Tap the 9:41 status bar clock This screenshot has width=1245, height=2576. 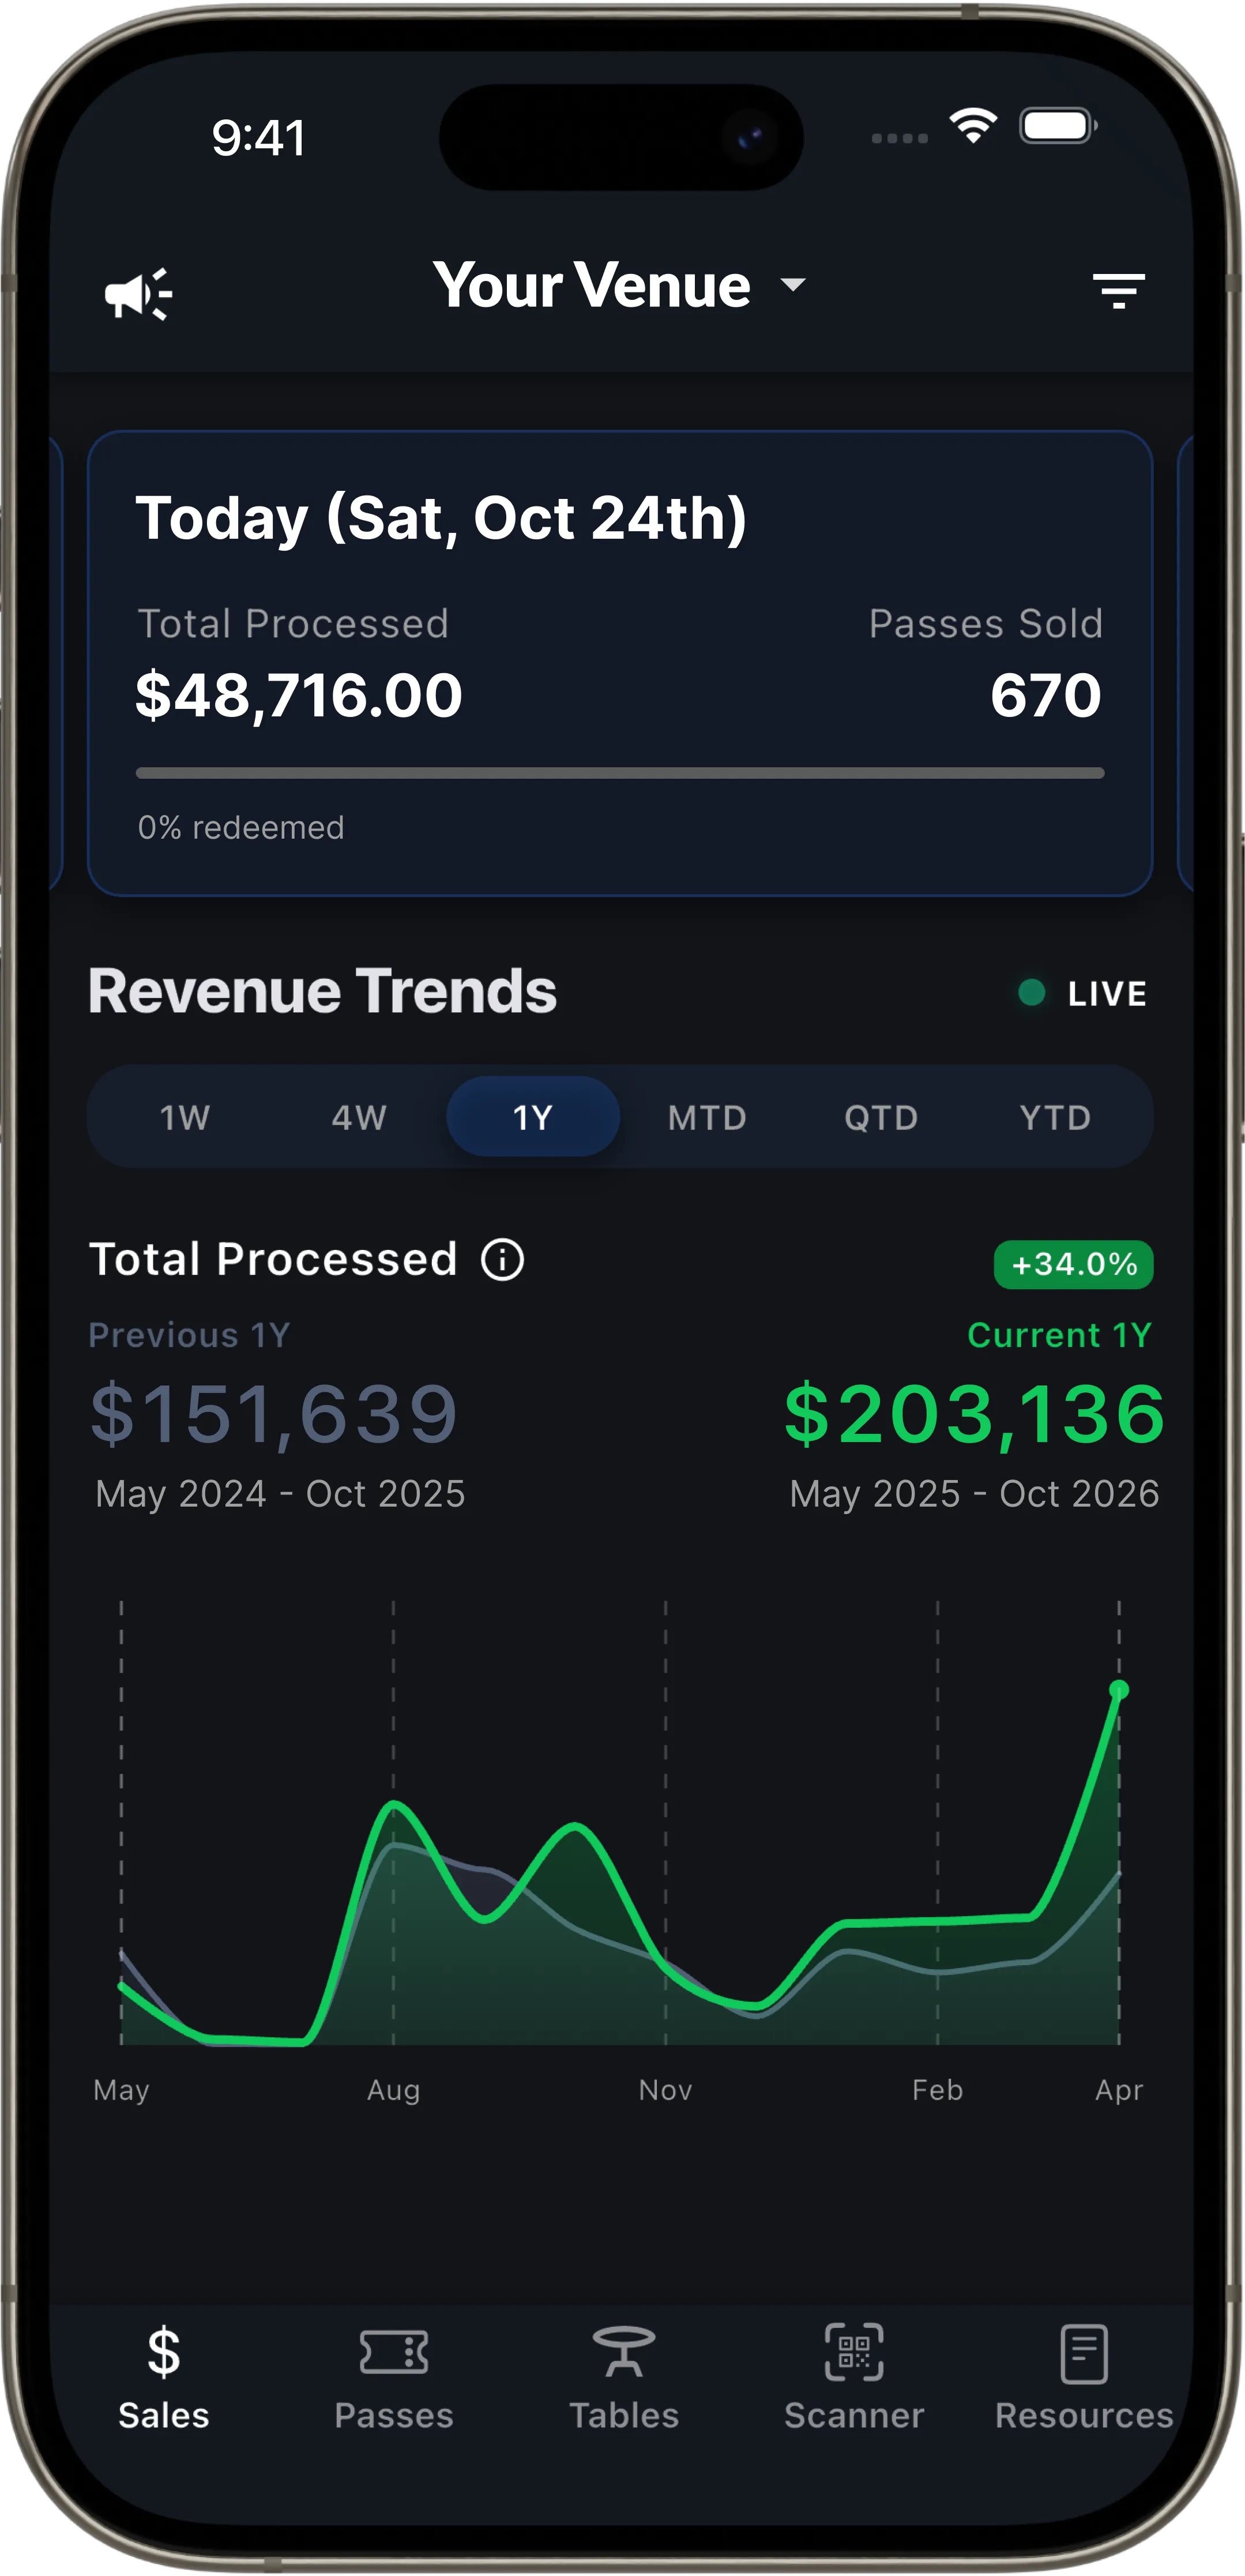point(259,137)
